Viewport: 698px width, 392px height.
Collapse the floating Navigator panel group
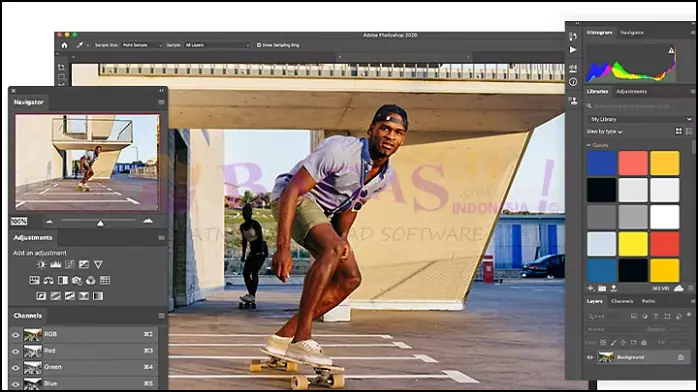[161, 90]
